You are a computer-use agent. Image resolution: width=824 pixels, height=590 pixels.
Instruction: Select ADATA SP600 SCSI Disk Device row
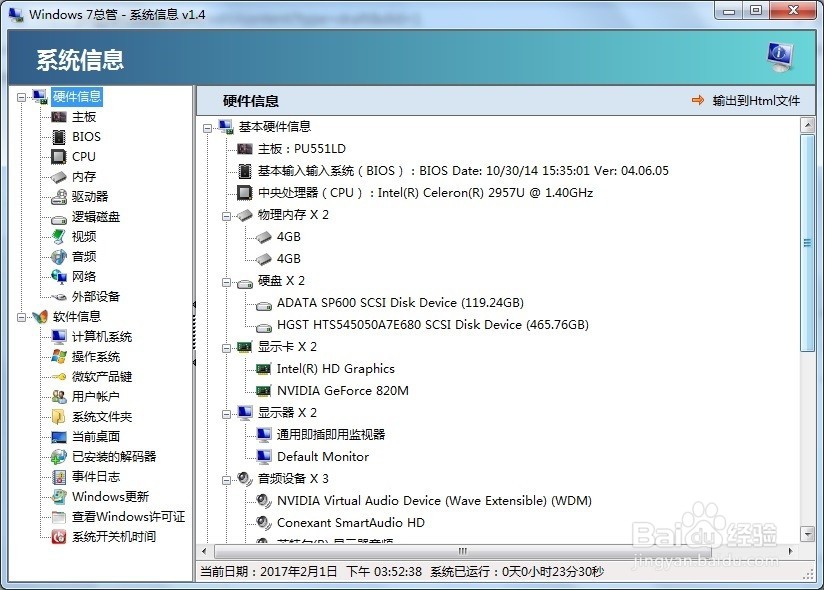(x=400, y=303)
